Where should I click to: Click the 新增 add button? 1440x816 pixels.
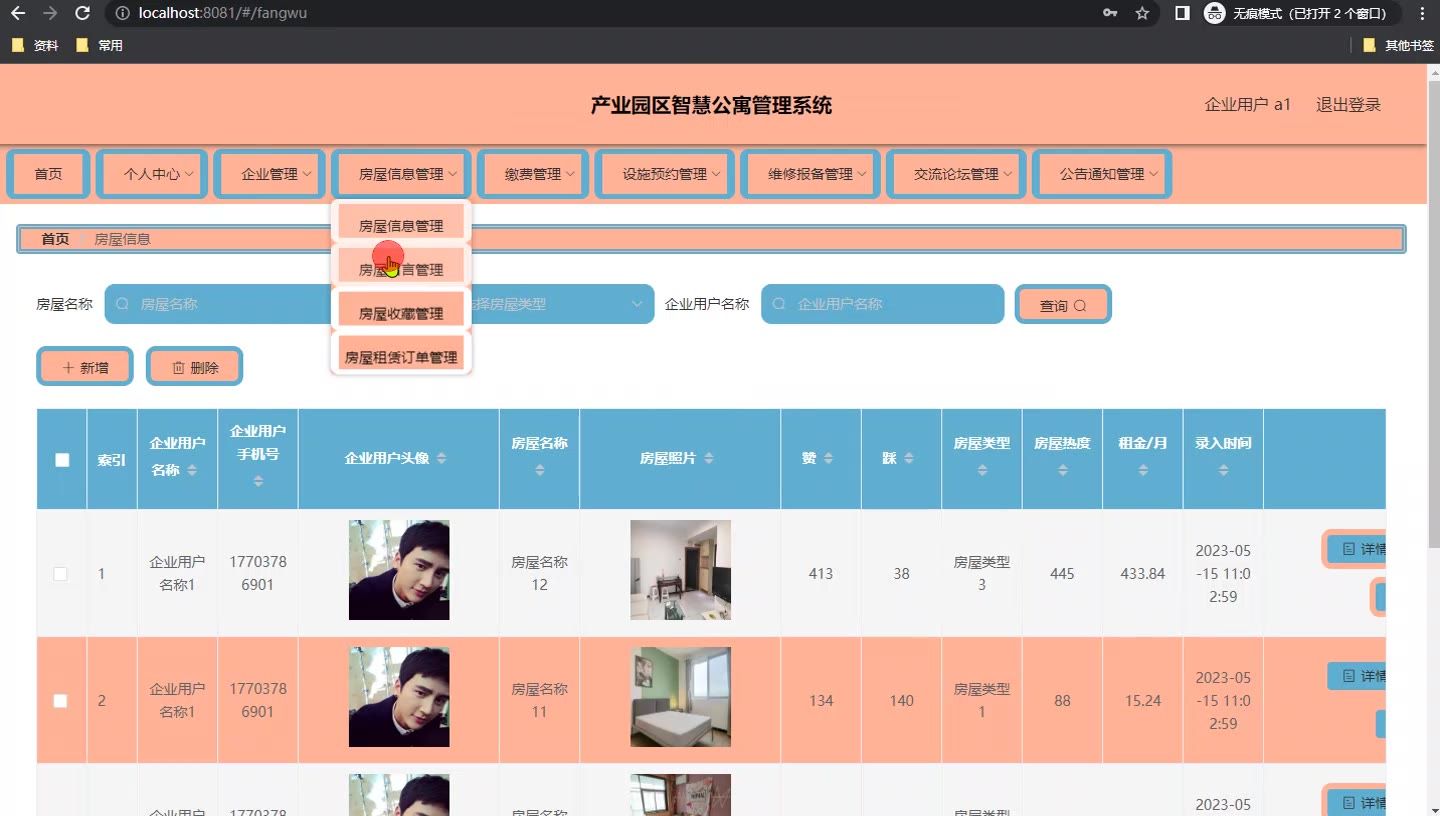click(85, 367)
